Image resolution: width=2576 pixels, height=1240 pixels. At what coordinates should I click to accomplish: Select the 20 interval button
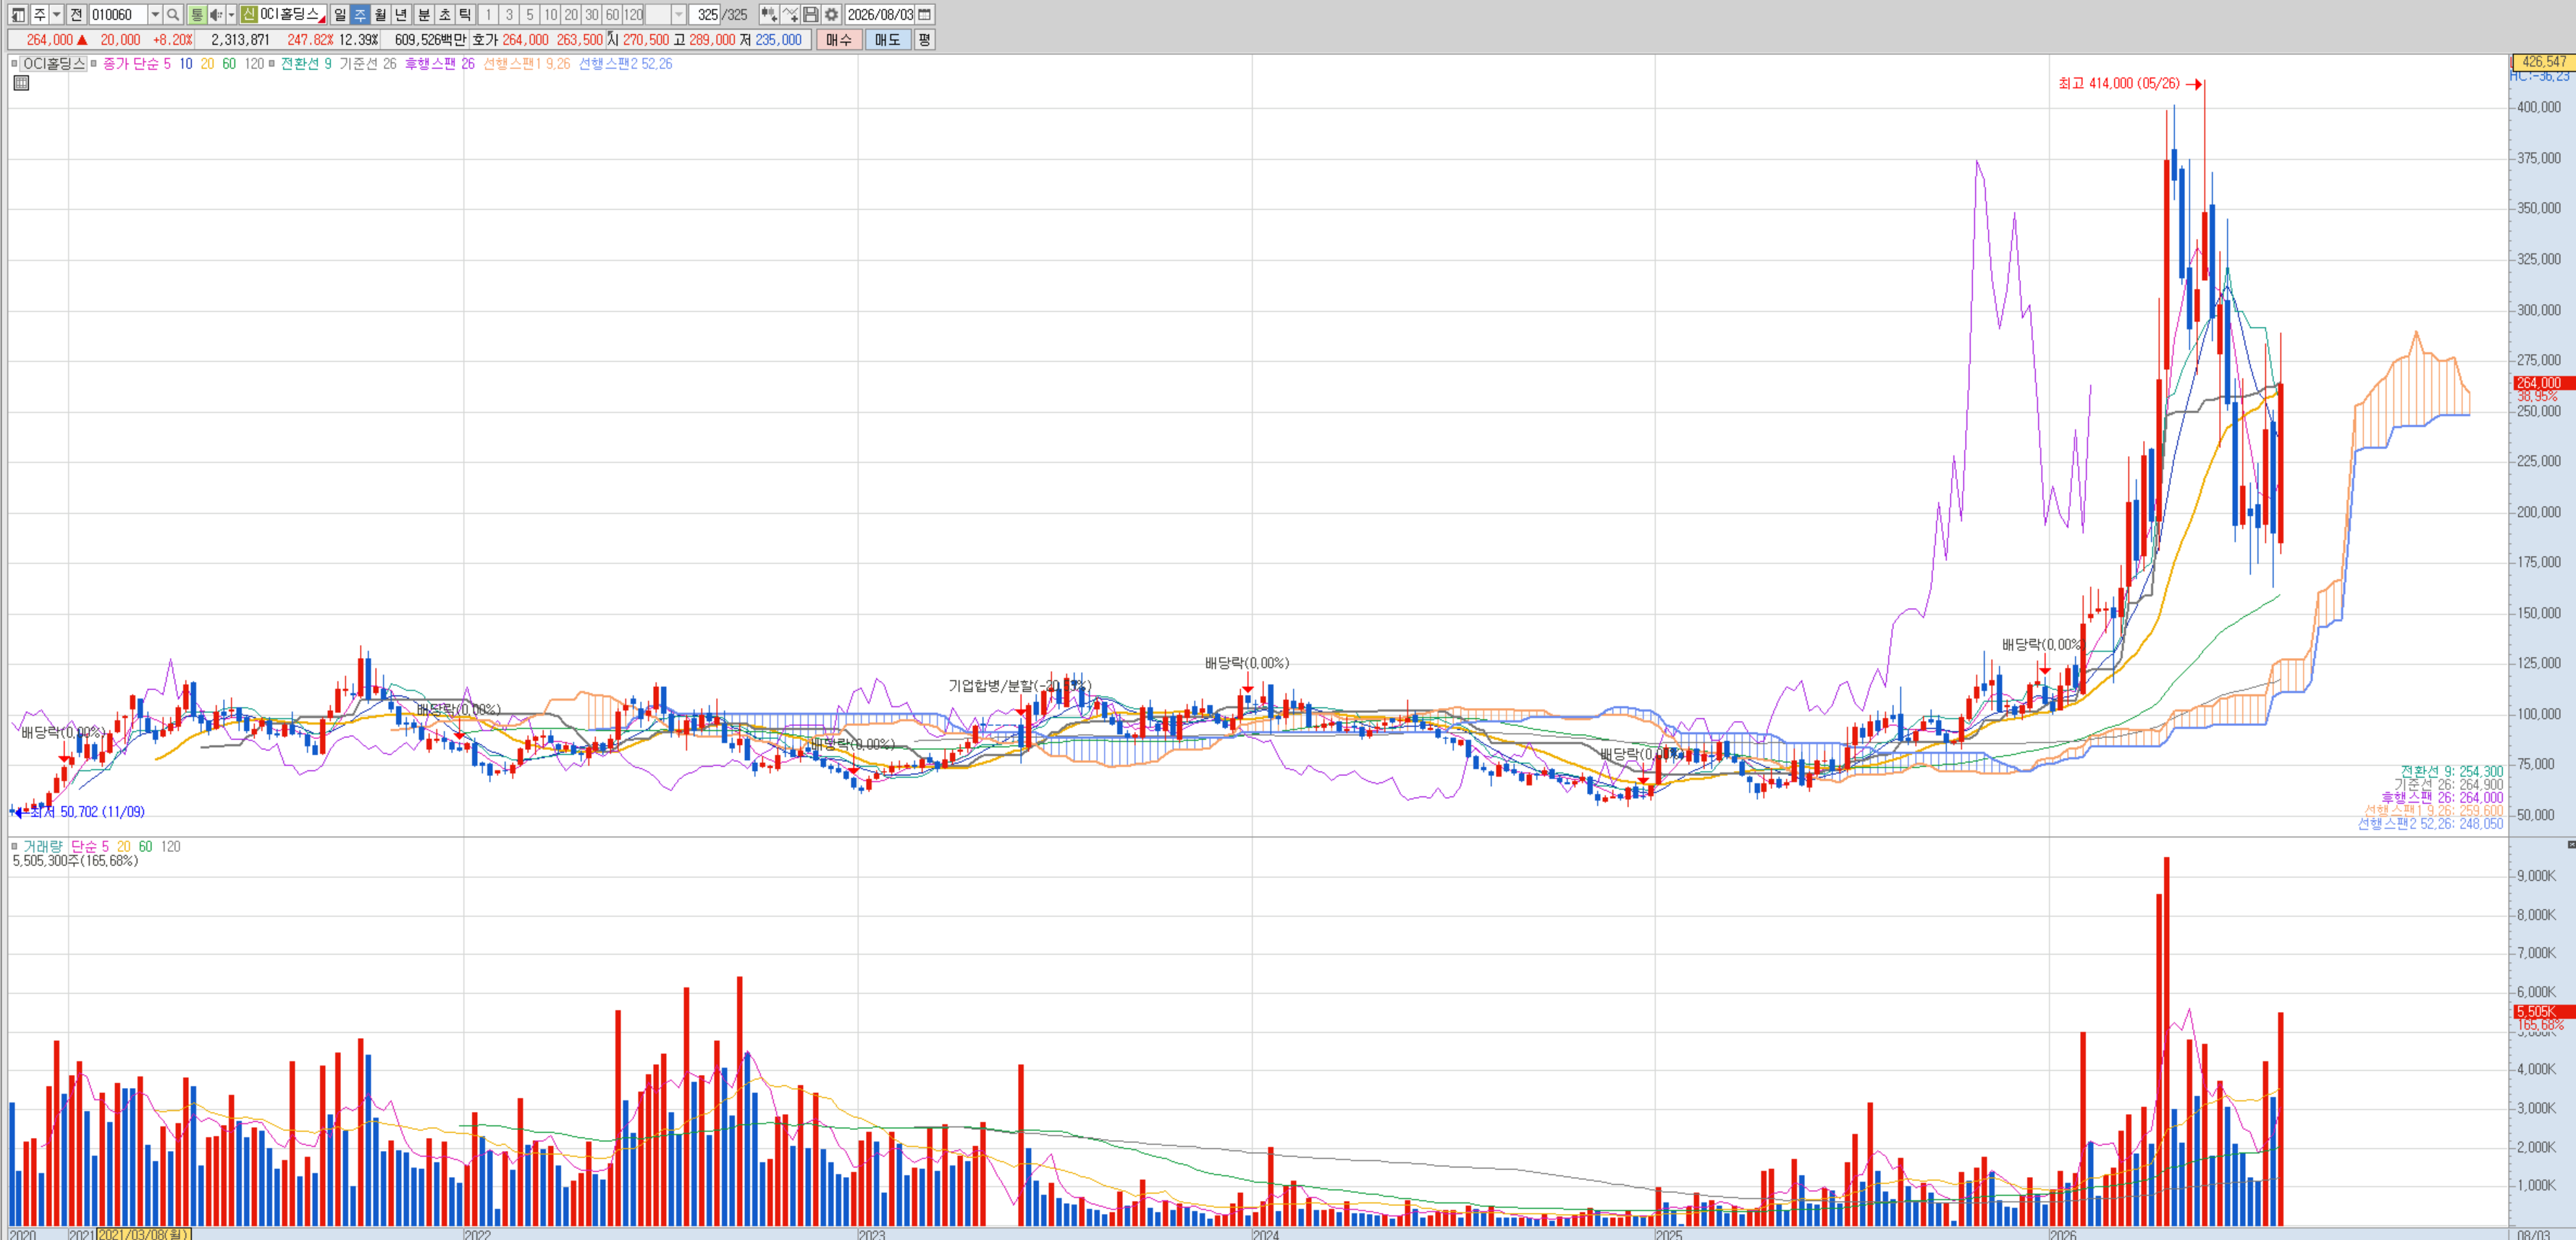571,14
